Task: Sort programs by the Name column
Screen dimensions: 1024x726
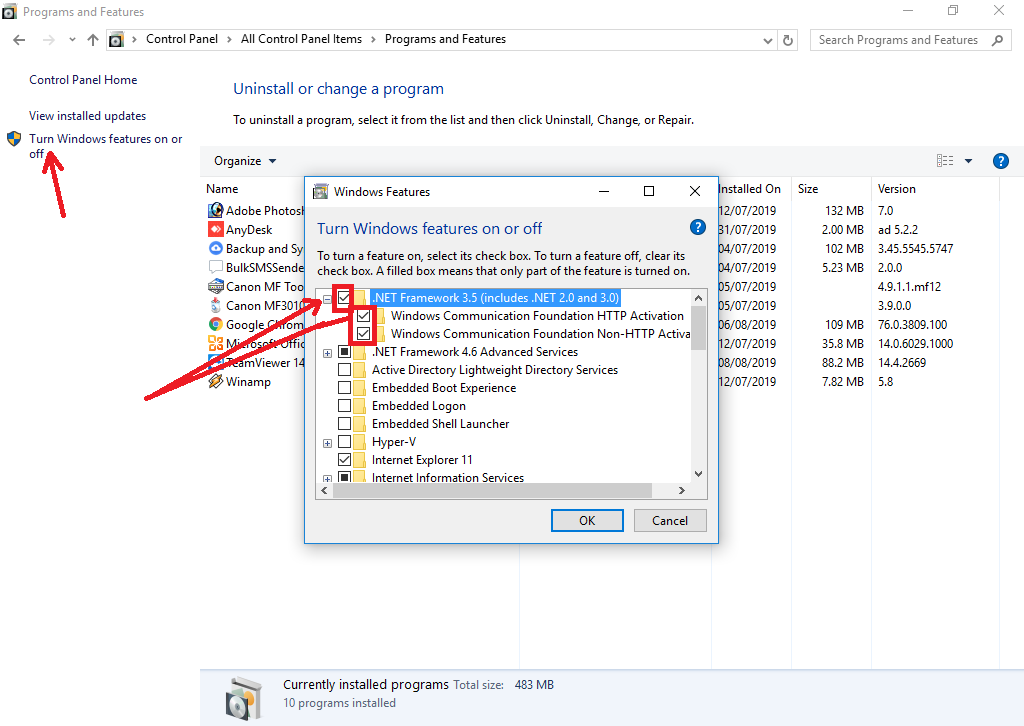Action: [222, 189]
